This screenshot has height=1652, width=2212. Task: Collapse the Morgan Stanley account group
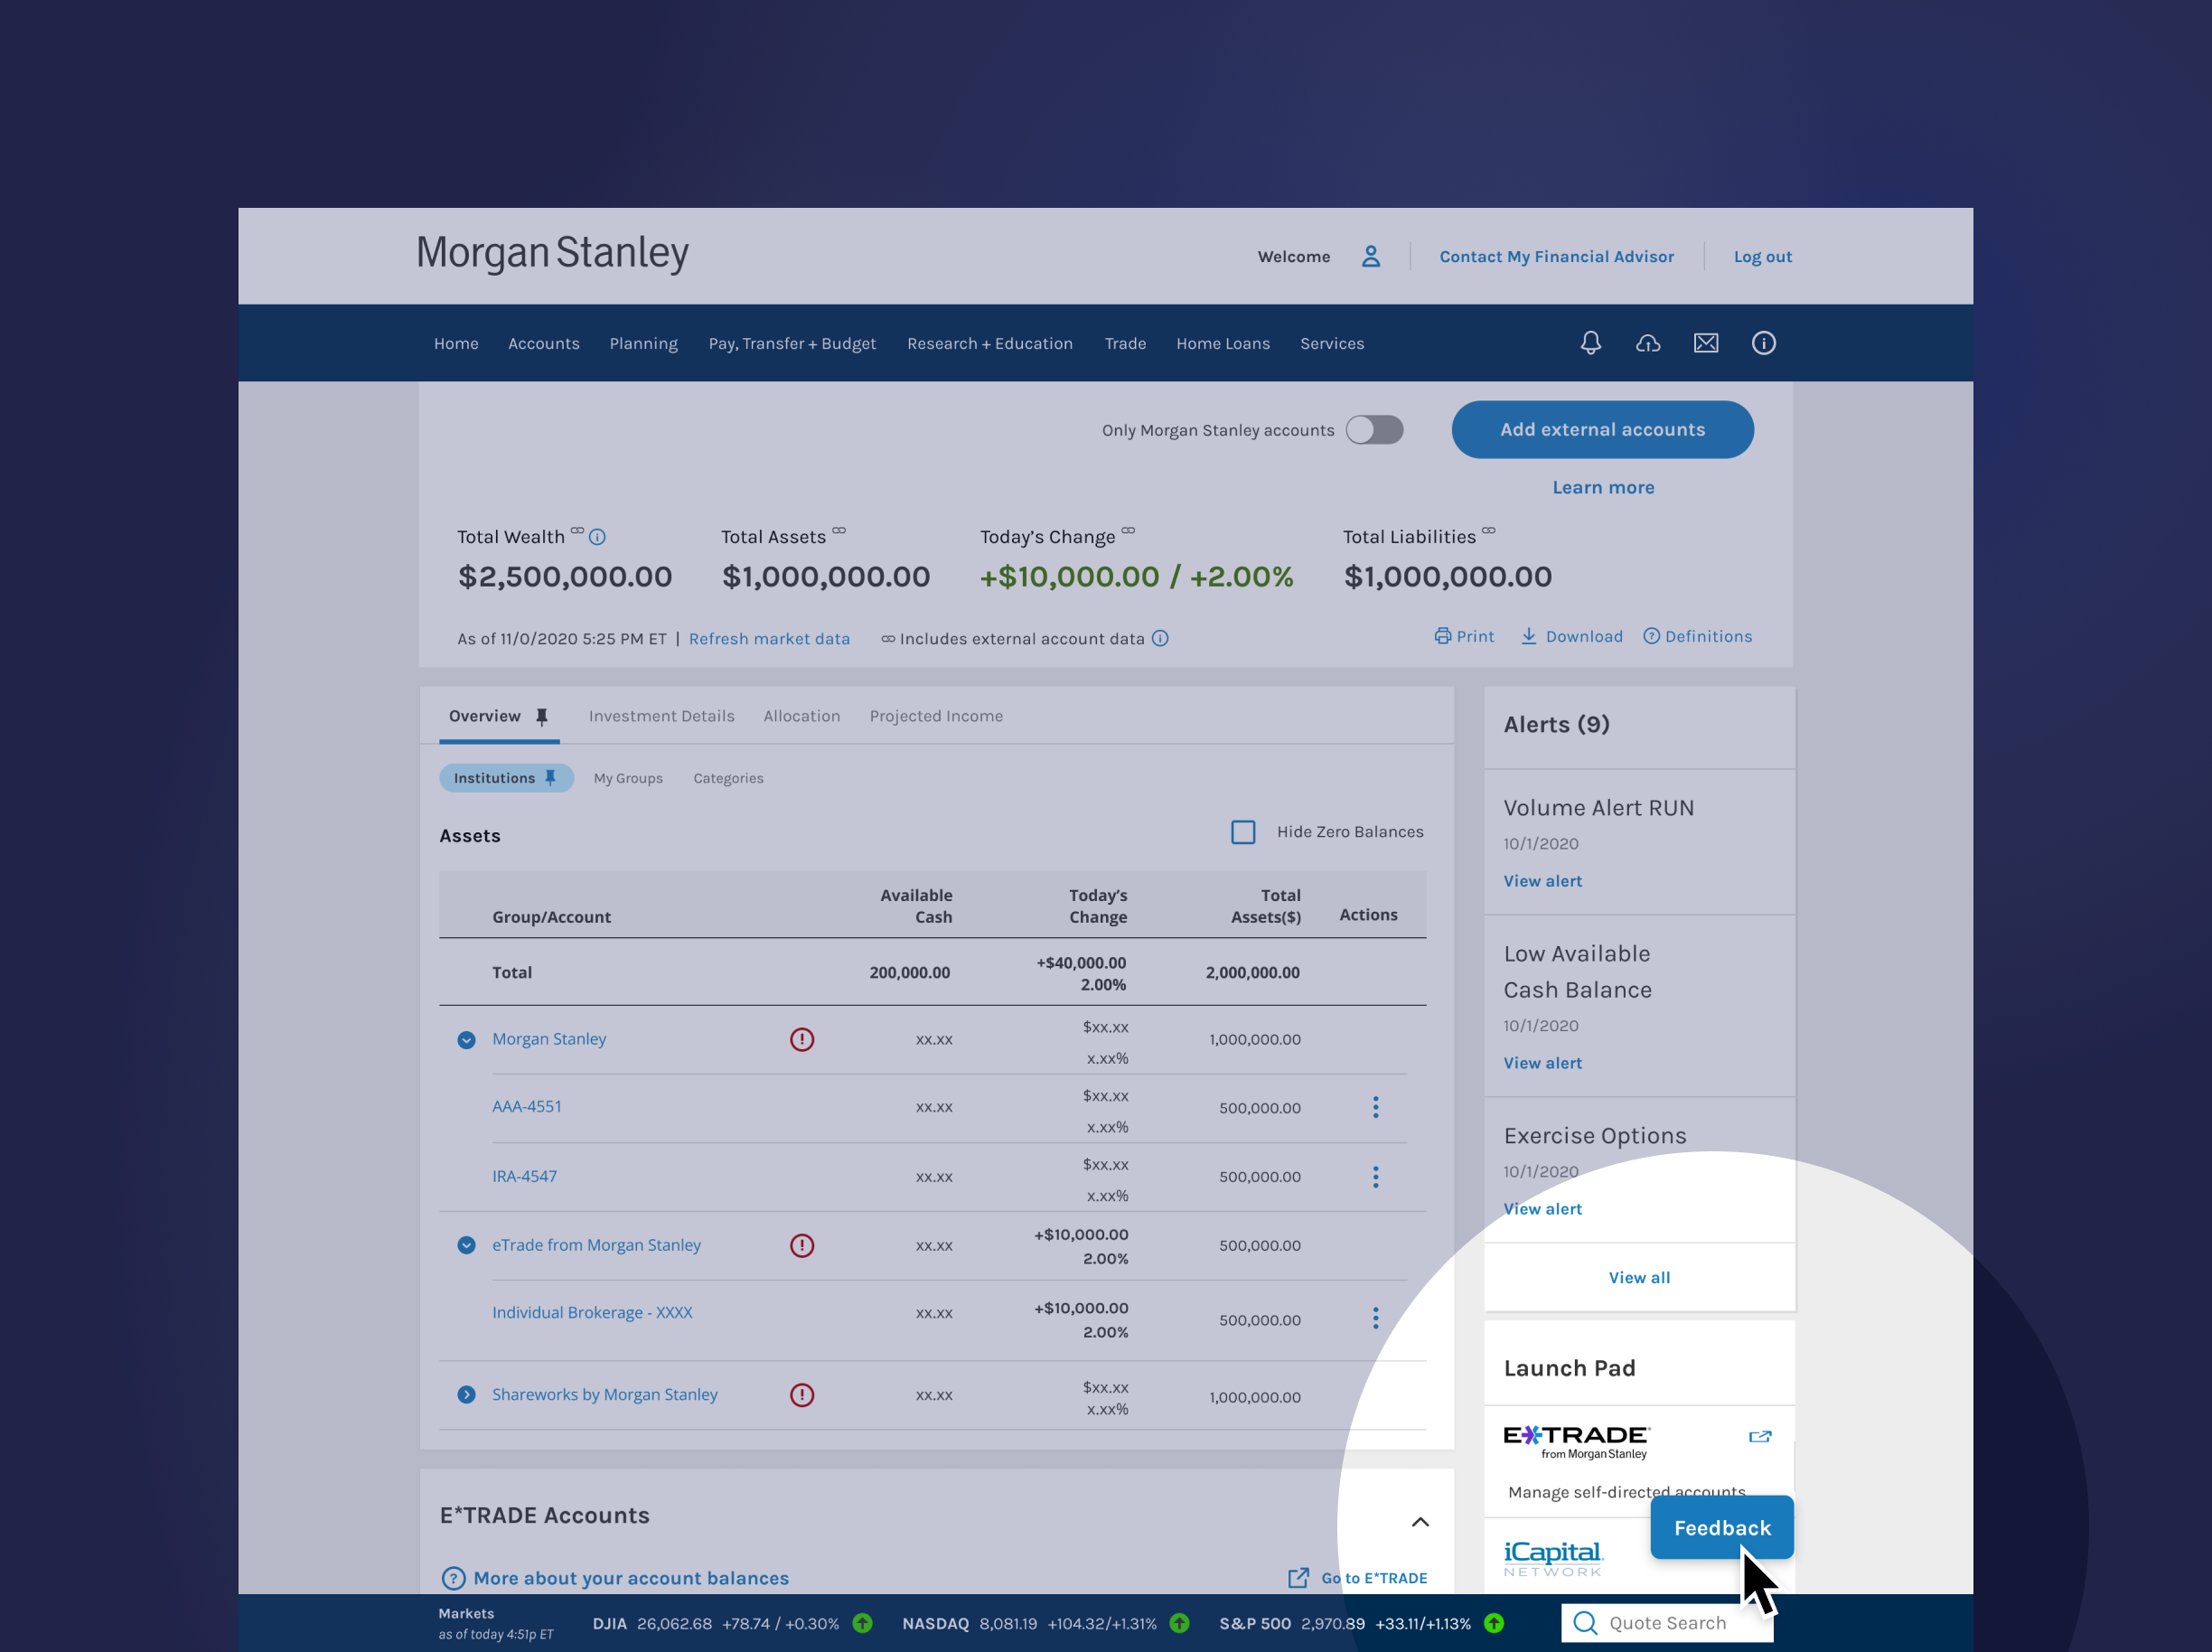click(x=466, y=1040)
